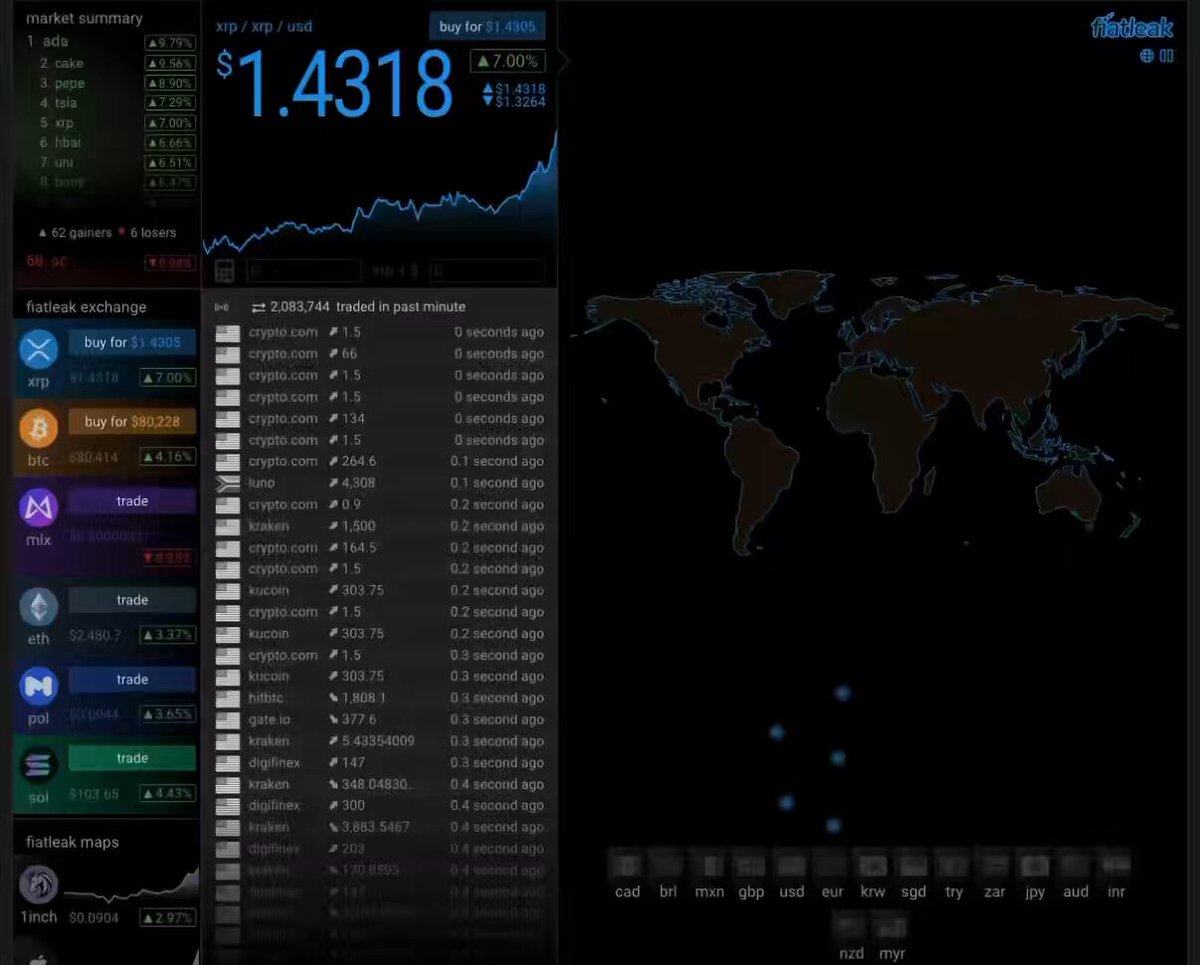Select ada in the market summary list

pyautogui.click(x=110, y=42)
